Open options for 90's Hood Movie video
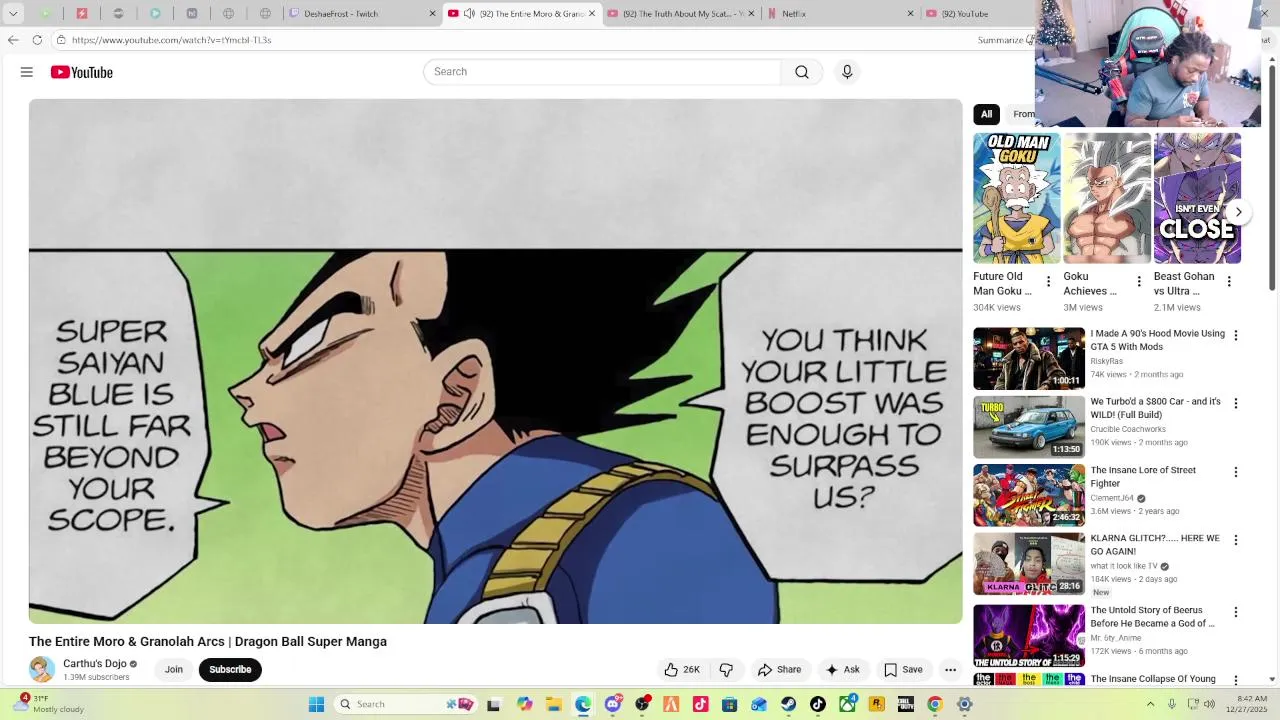Image resolution: width=1280 pixels, height=720 pixels. click(1235, 336)
